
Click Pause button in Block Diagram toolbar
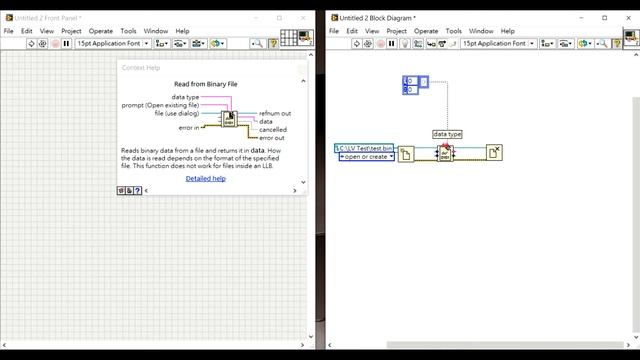pyautogui.click(x=391, y=43)
